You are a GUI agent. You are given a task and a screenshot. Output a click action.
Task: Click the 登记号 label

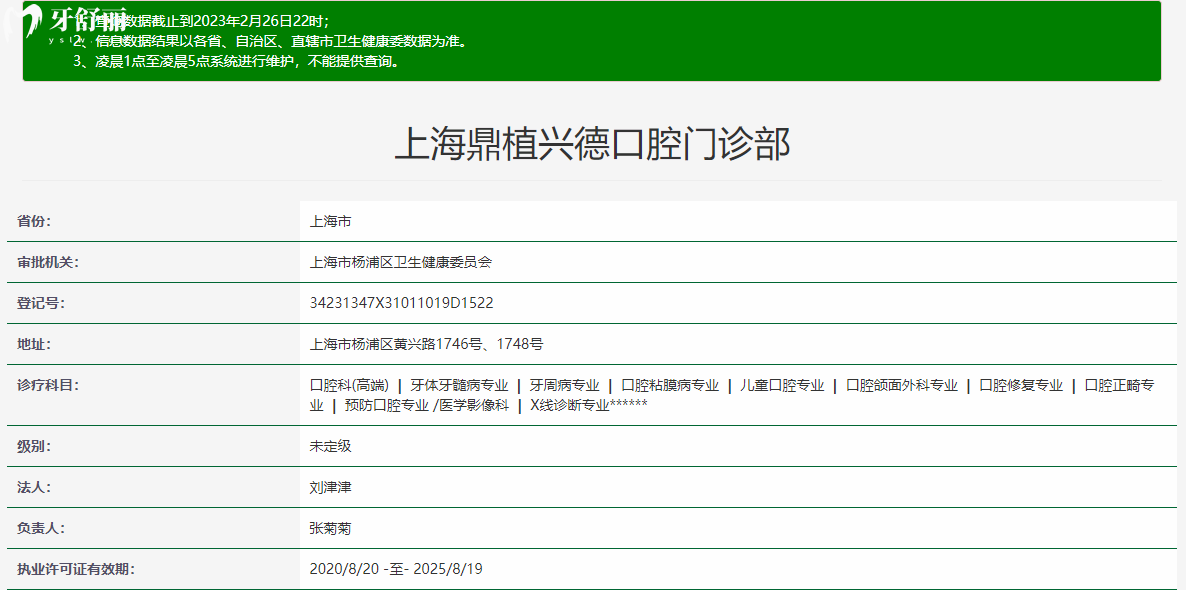(40, 303)
